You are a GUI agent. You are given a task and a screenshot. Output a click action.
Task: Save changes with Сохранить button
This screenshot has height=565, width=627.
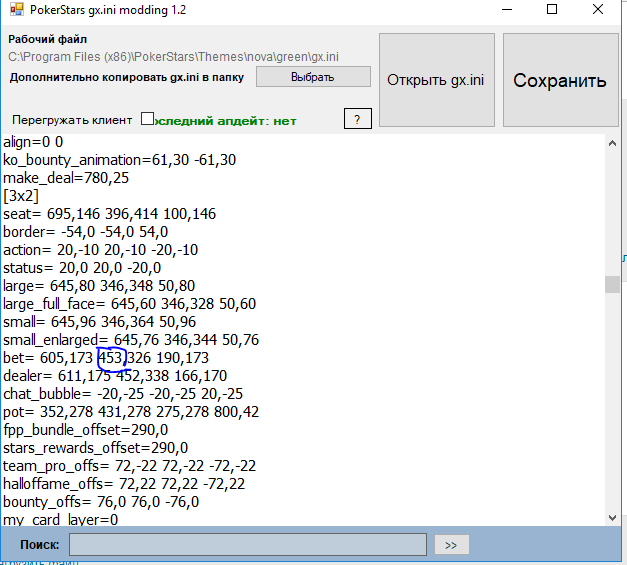[x=561, y=80]
